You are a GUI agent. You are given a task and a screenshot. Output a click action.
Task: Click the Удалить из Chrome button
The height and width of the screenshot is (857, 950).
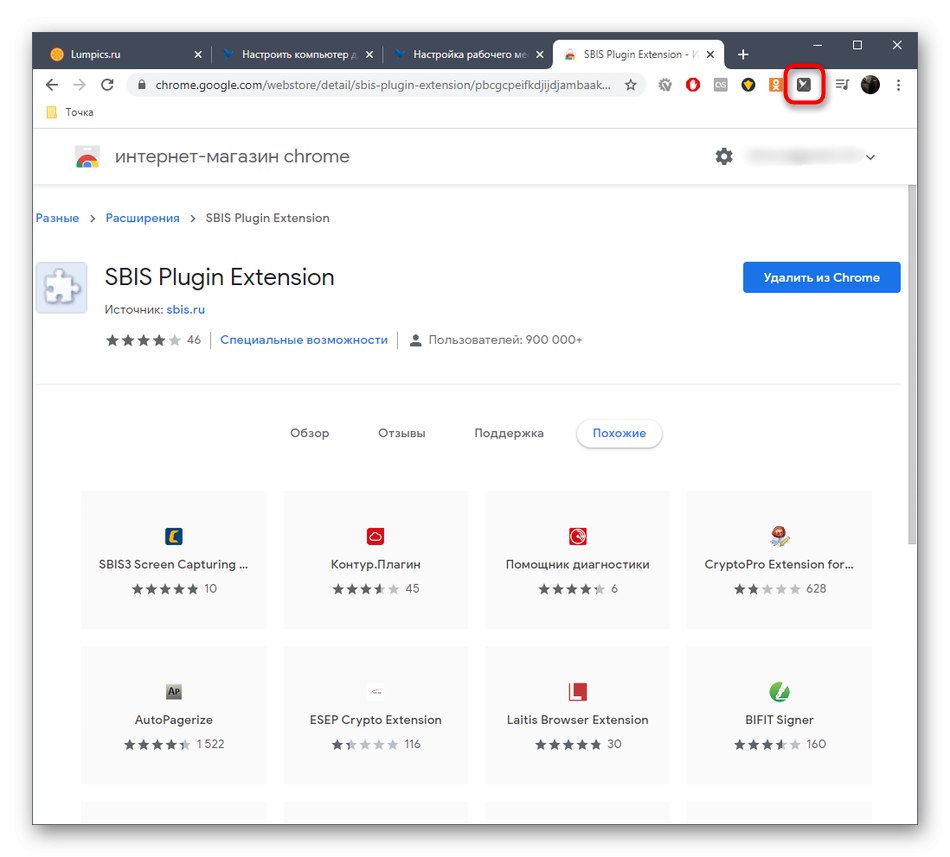coord(822,277)
